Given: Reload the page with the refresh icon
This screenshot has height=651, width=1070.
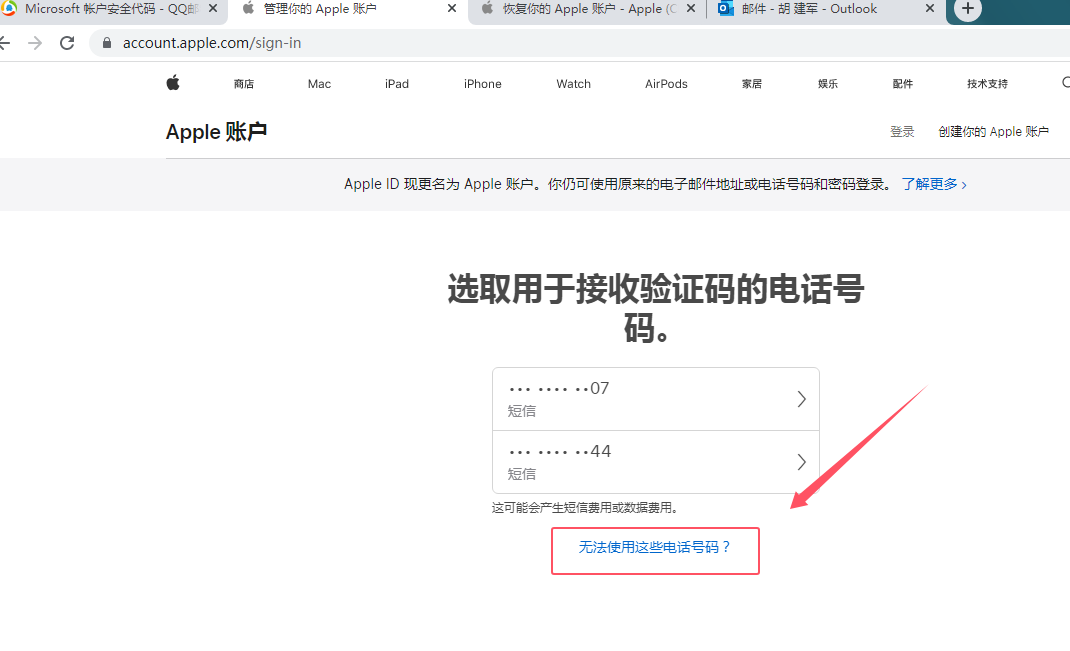Looking at the screenshot, I should (x=67, y=43).
